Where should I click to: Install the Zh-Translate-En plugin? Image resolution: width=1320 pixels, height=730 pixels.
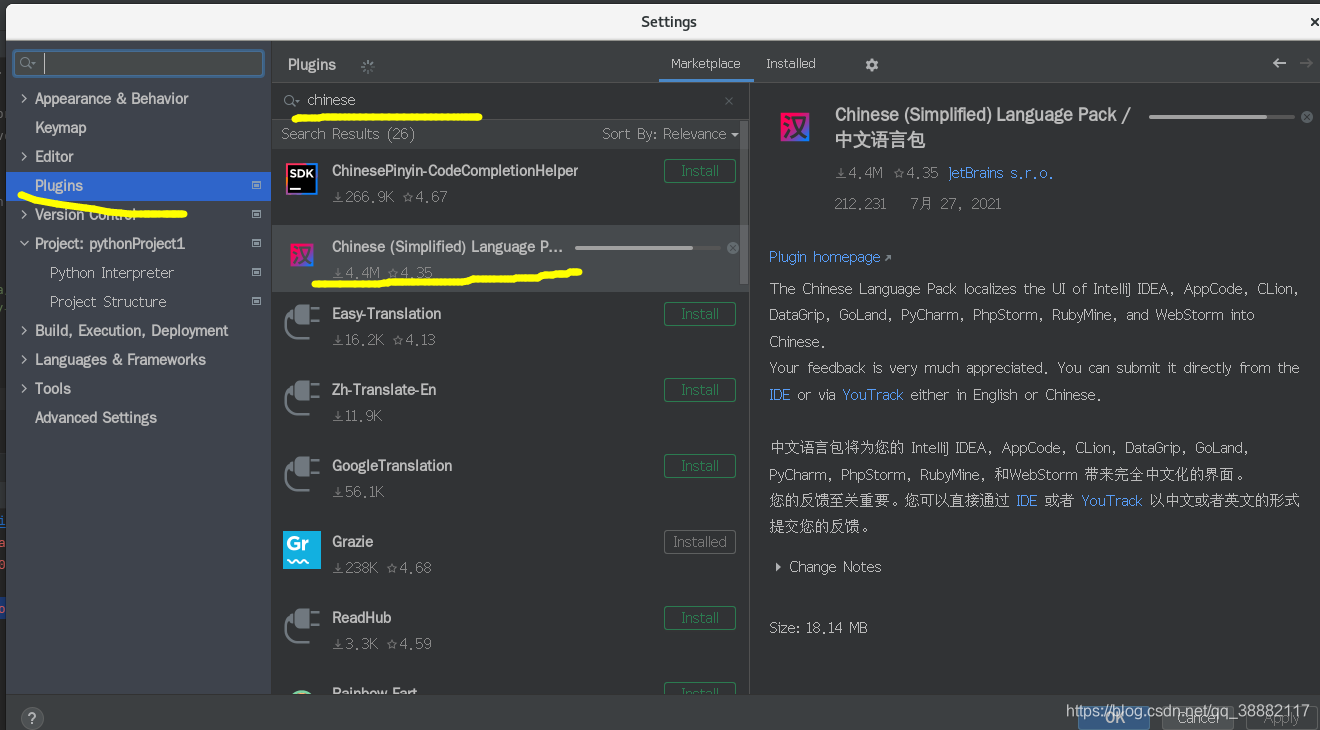(x=700, y=390)
